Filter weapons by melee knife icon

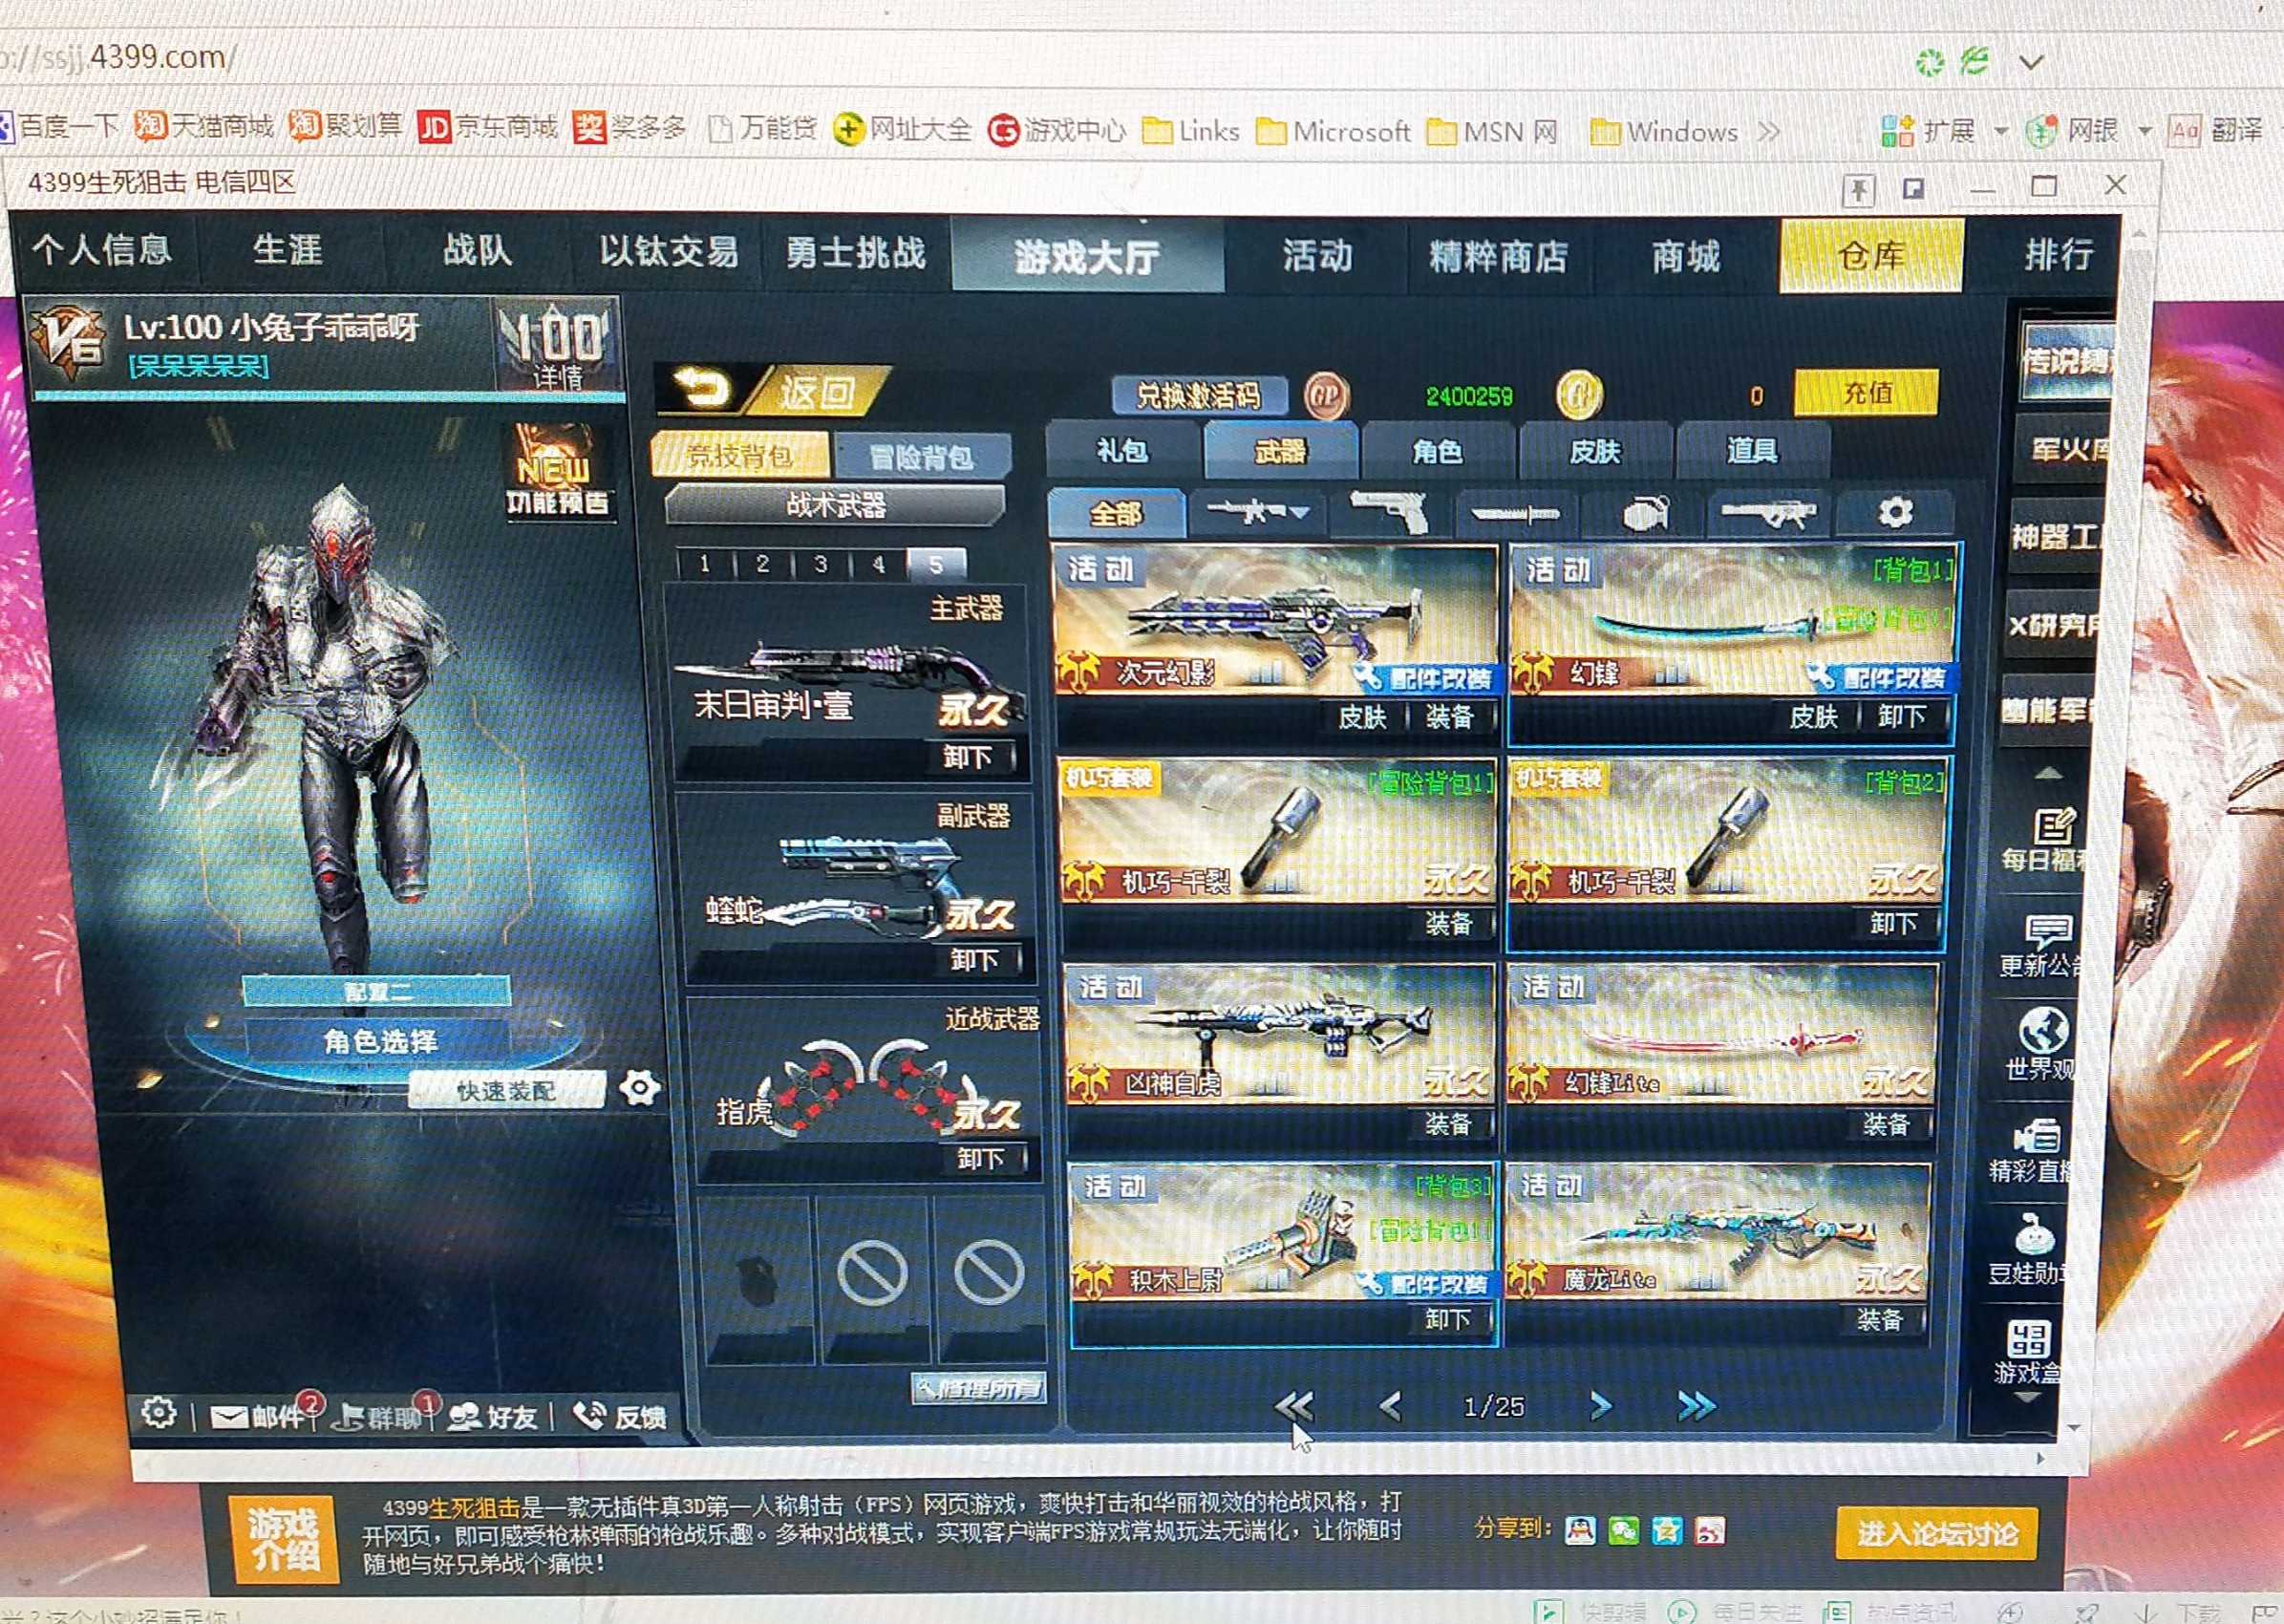[x=1514, y=514]
